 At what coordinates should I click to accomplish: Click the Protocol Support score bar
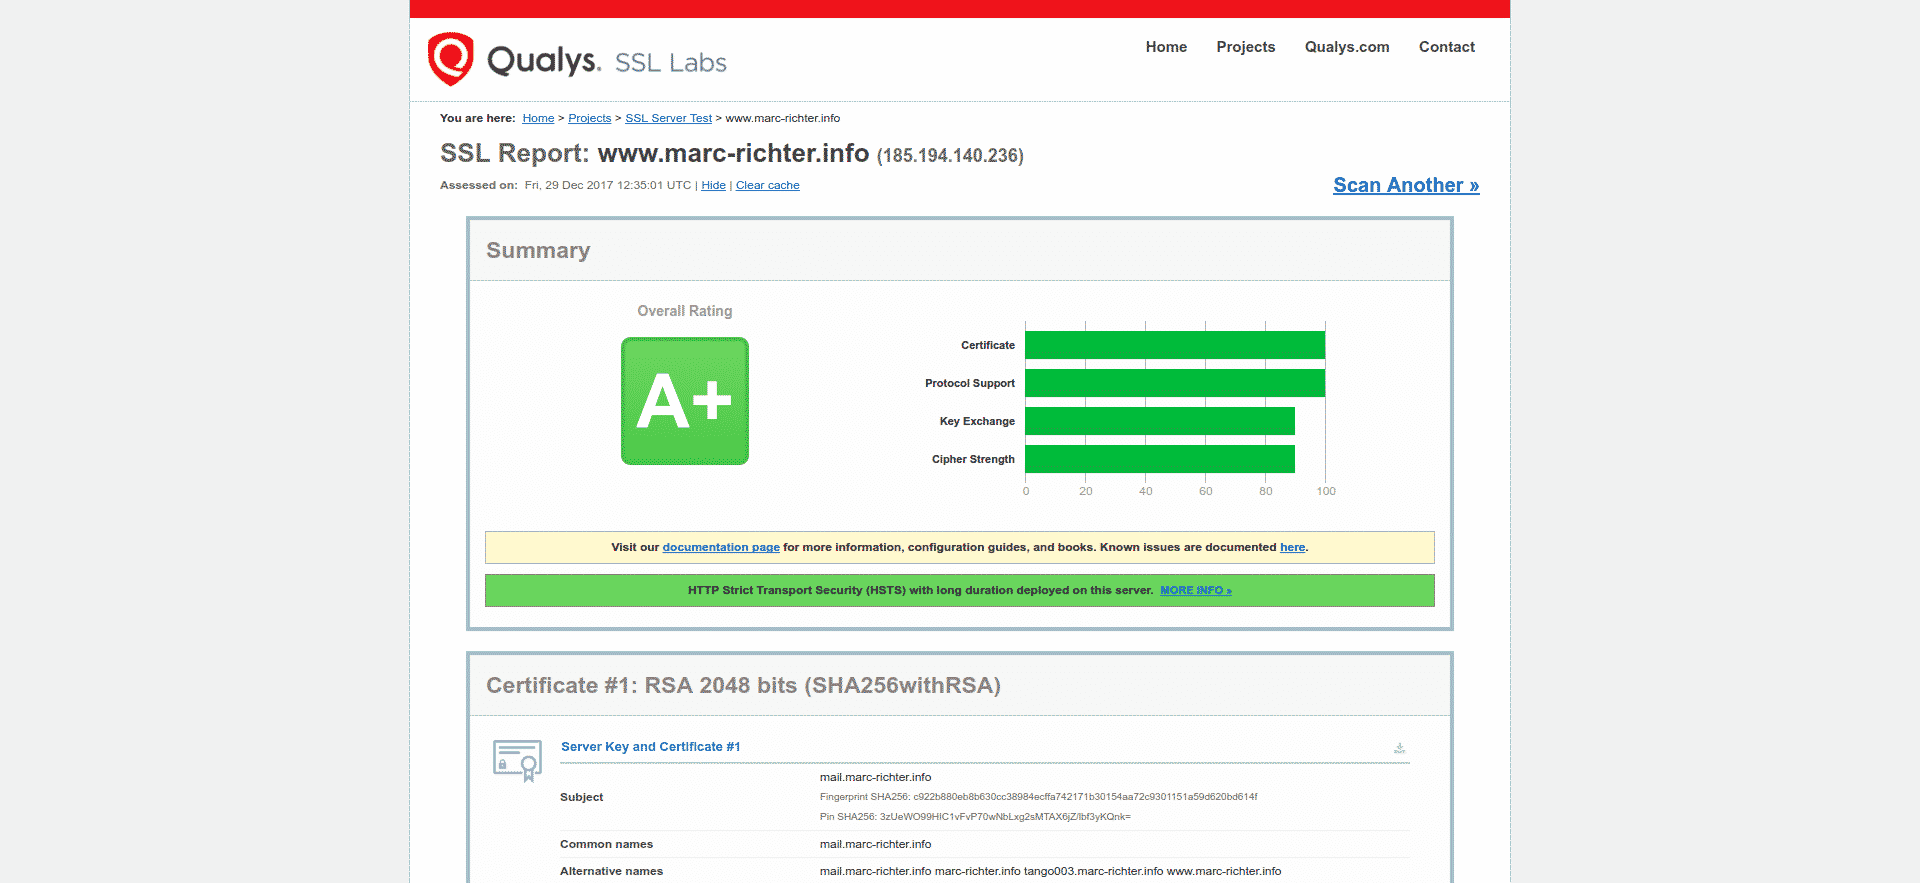click(1175, 383)
